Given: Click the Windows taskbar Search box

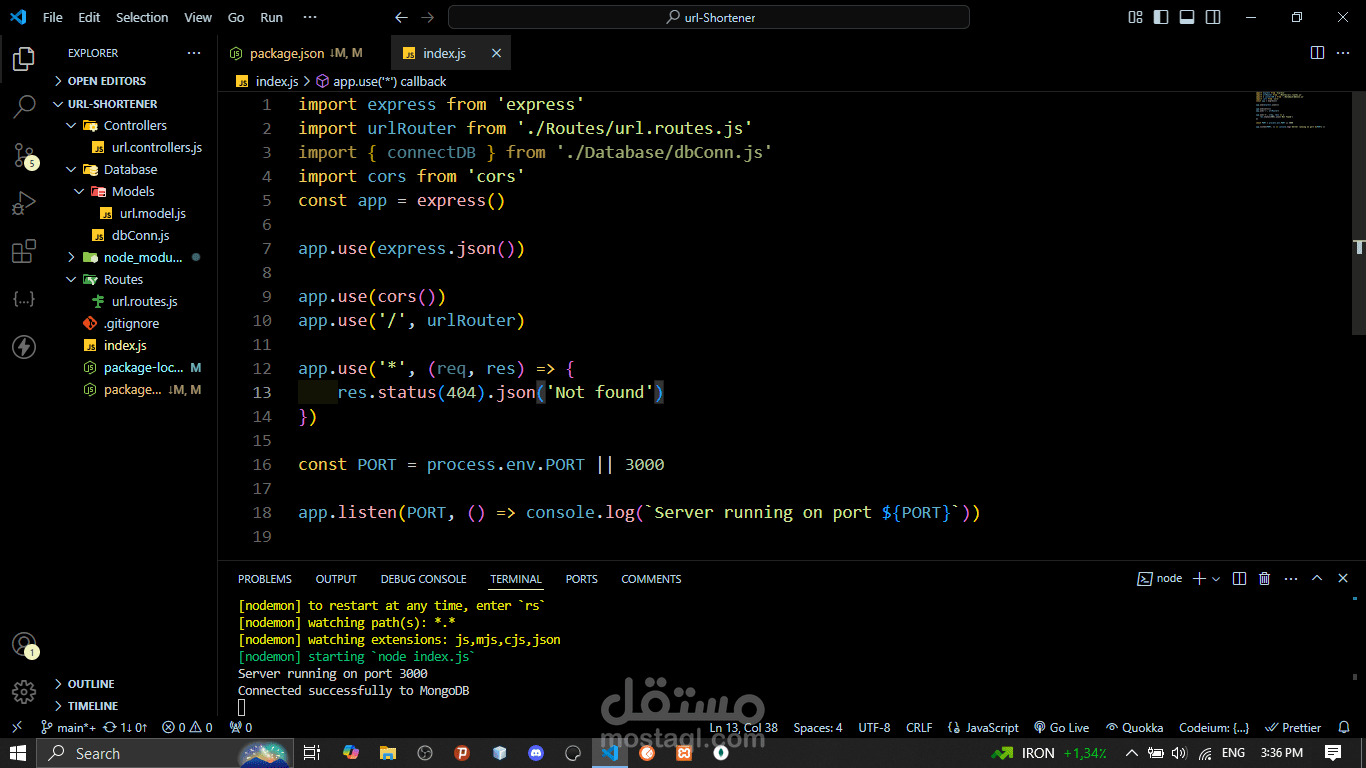Looking at the screenshot, I should click(x=164, y=753).
